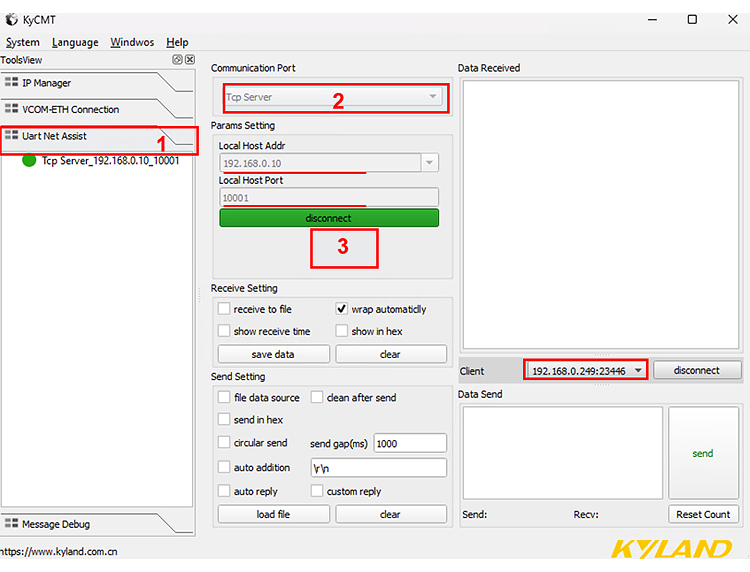Switch to Uart Net Assist tab
750x572 pixels.
(96, 136)
